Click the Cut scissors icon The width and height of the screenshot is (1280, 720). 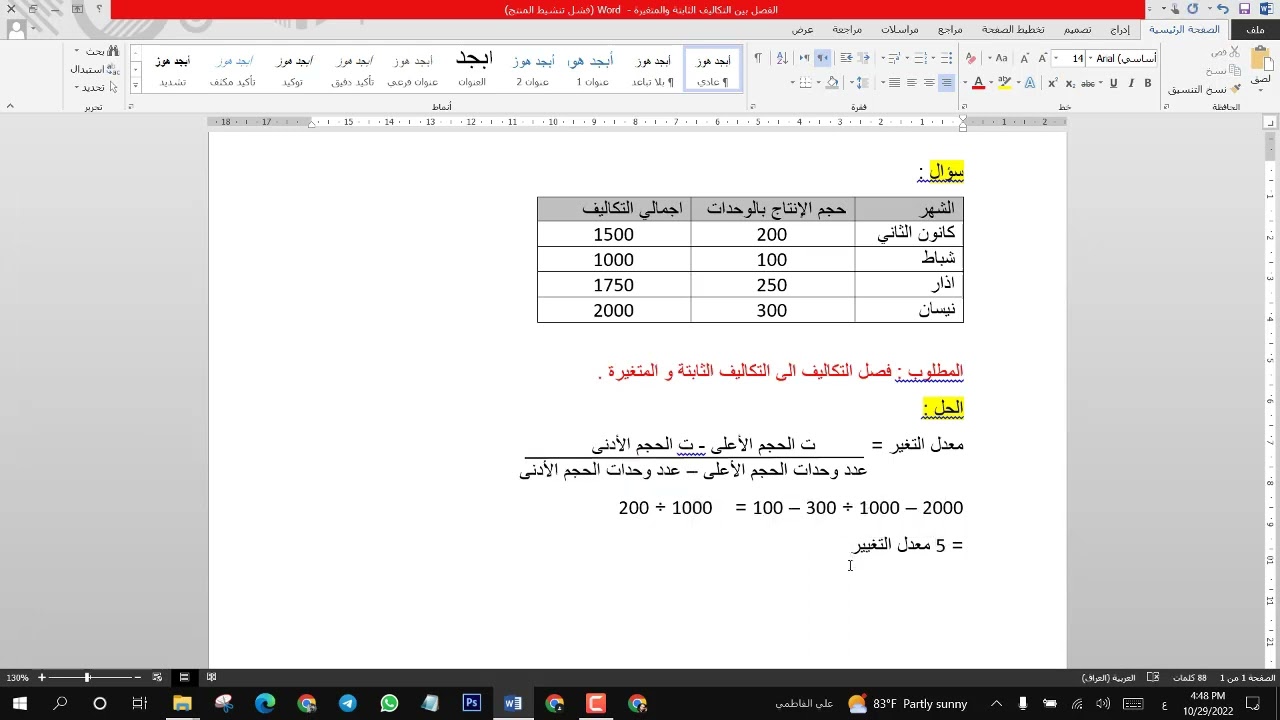pyautogui.click(x=1233, y=52)
